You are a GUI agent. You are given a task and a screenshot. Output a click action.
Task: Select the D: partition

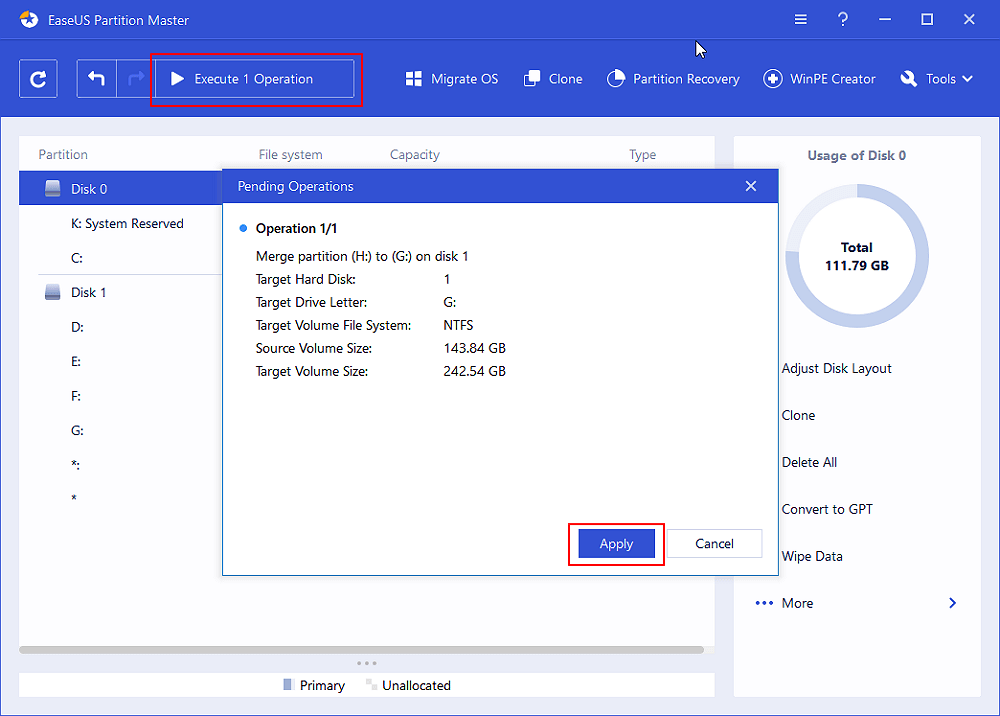[77, 327]
